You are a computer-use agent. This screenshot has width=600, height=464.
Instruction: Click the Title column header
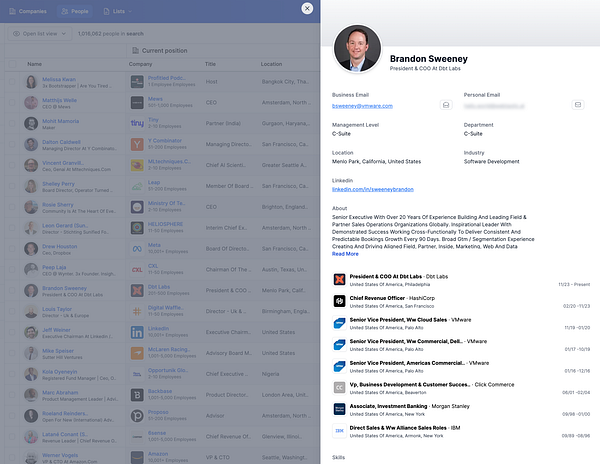click(x=210, y=64)
